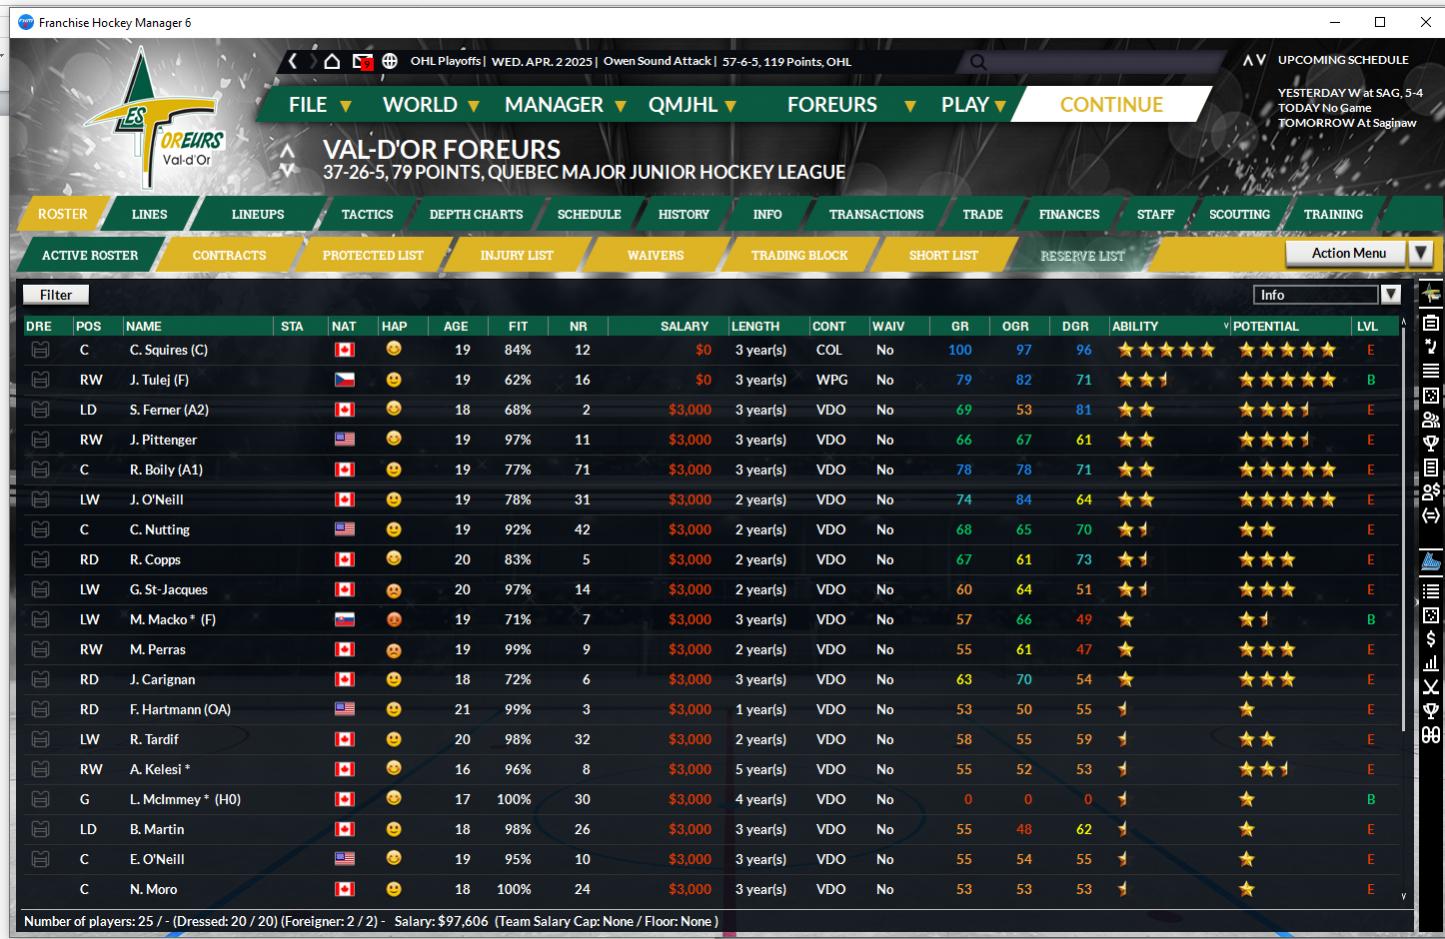Open the upper trophy icon in sidebar
1445x939 pixels.
[1431, 443]
